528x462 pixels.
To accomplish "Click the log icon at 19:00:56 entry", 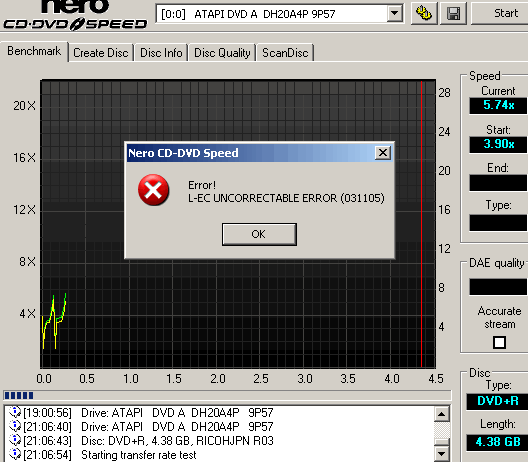I will point(15,412).
